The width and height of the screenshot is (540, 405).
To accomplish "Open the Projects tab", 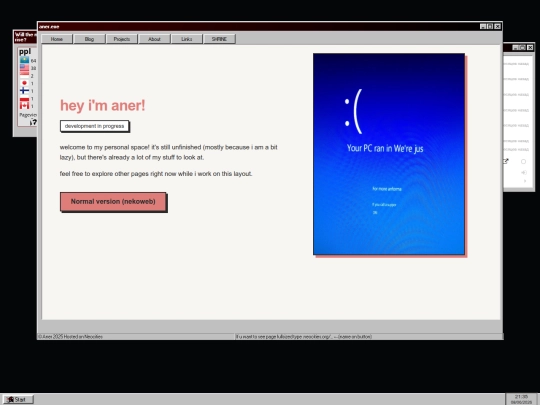I will point(122,39).
